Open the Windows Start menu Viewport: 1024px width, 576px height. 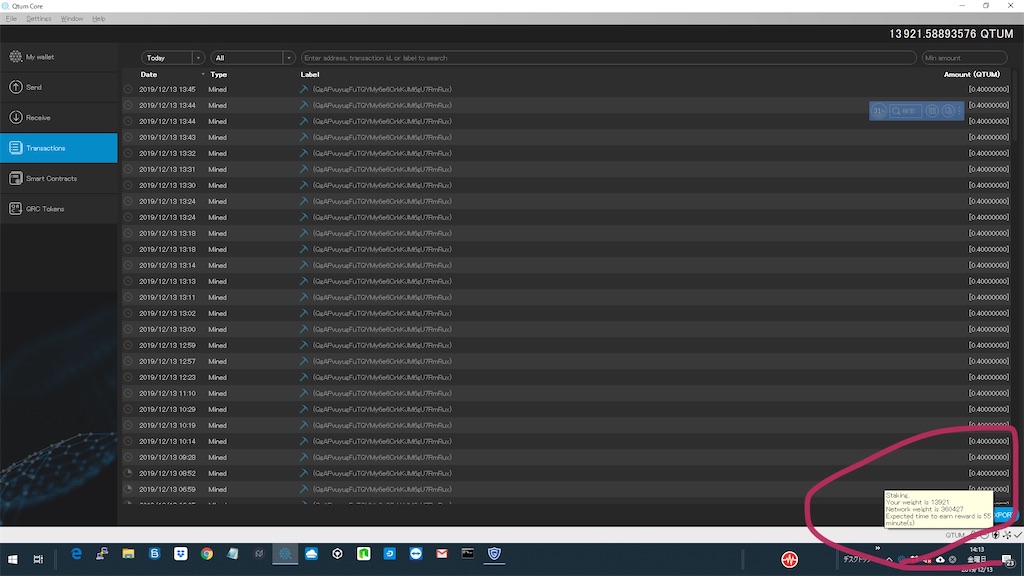[12, 559]
